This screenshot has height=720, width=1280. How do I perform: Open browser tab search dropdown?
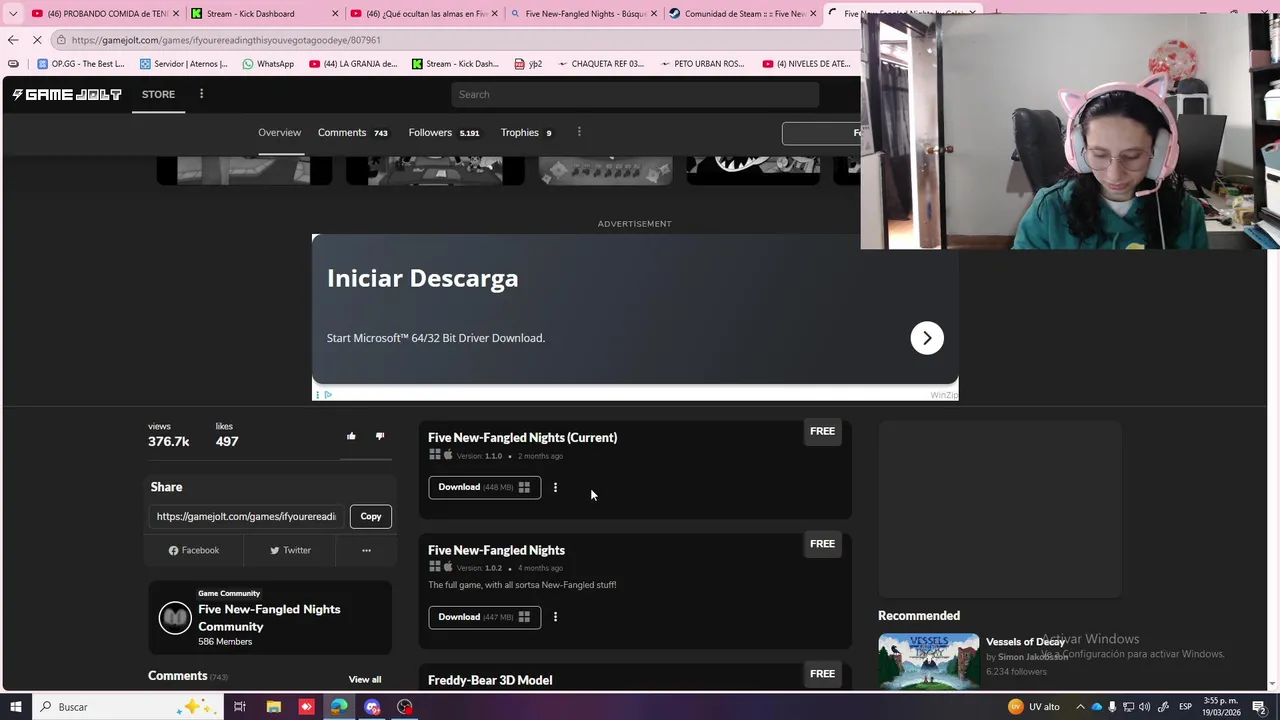tap(13, 14)
